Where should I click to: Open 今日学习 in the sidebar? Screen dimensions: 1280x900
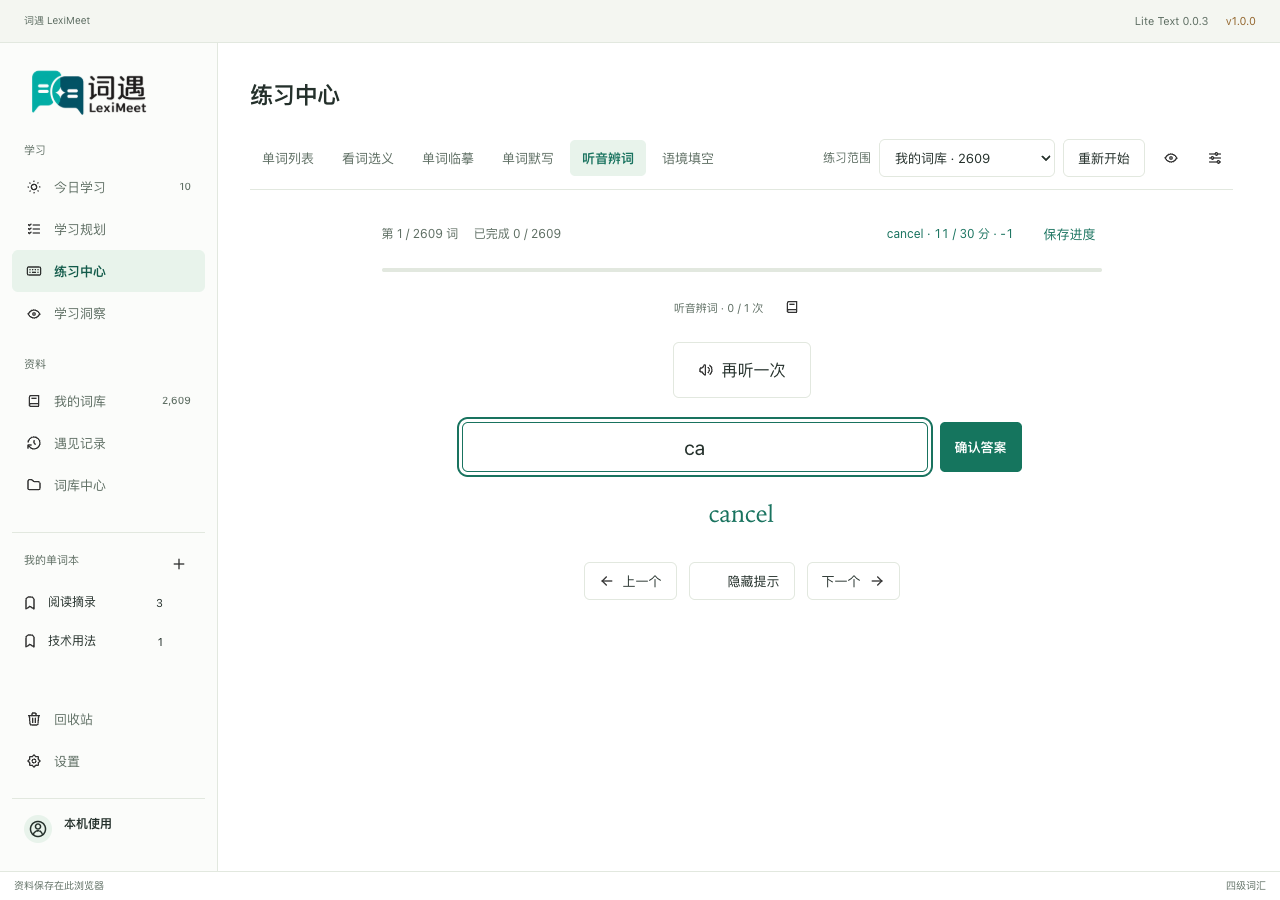pos(108,187)
